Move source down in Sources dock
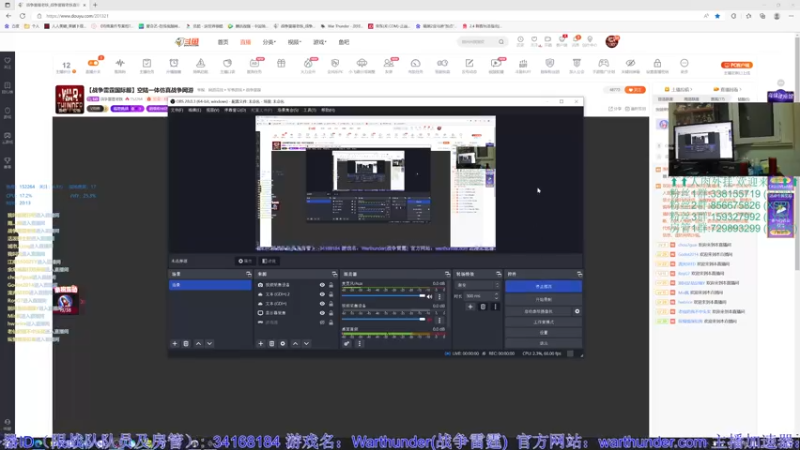Image resolution: width=800 pixels, height=450 pixels. point(307,344)
